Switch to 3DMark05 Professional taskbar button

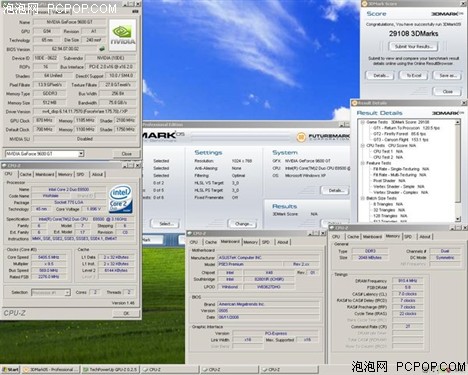tap(51, 369)
